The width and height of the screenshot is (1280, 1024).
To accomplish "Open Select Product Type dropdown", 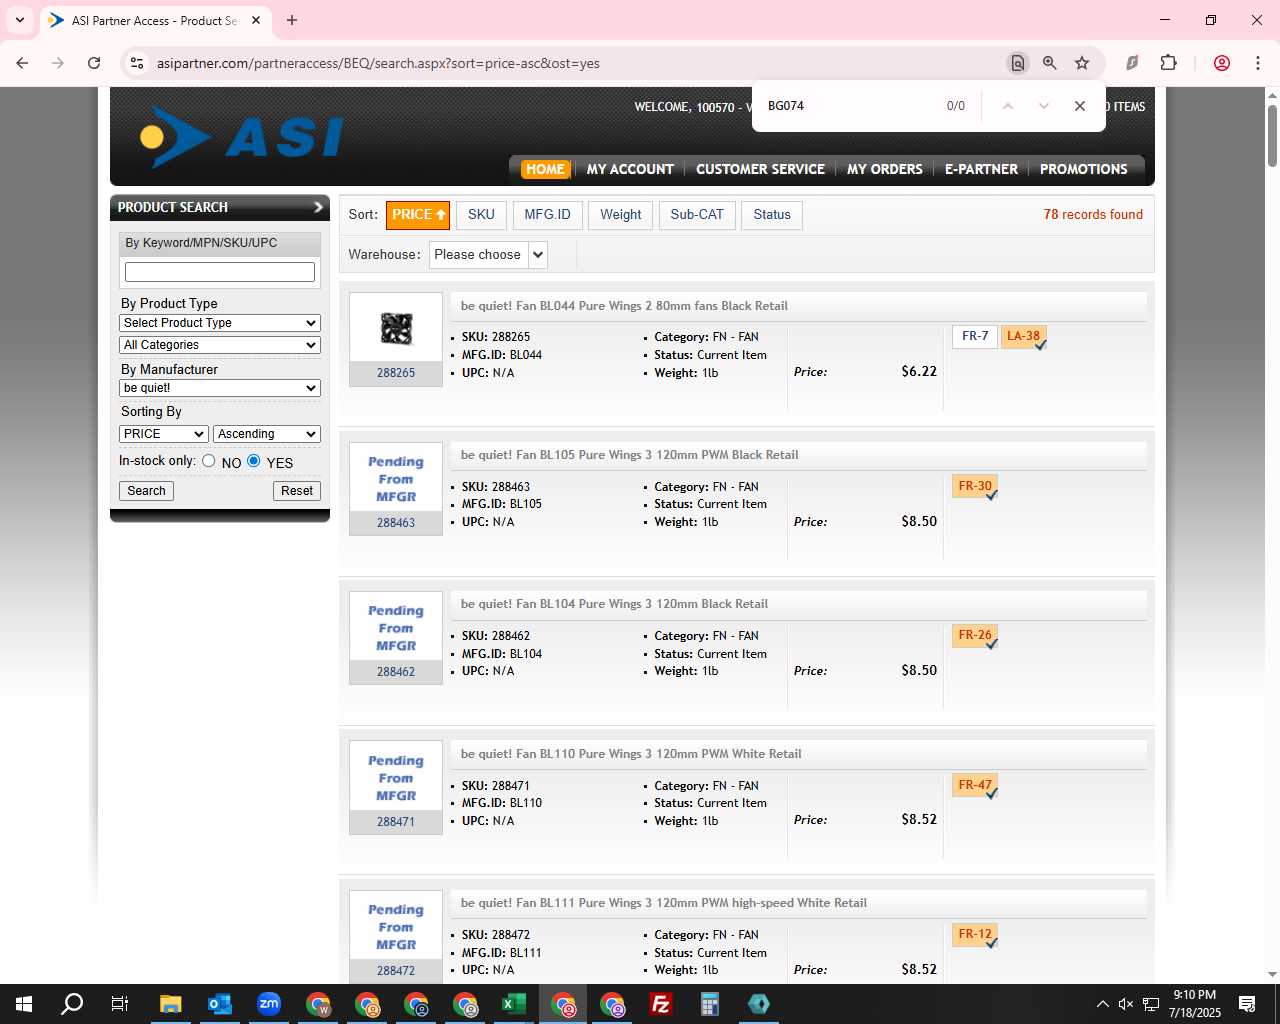I will 220,323.
